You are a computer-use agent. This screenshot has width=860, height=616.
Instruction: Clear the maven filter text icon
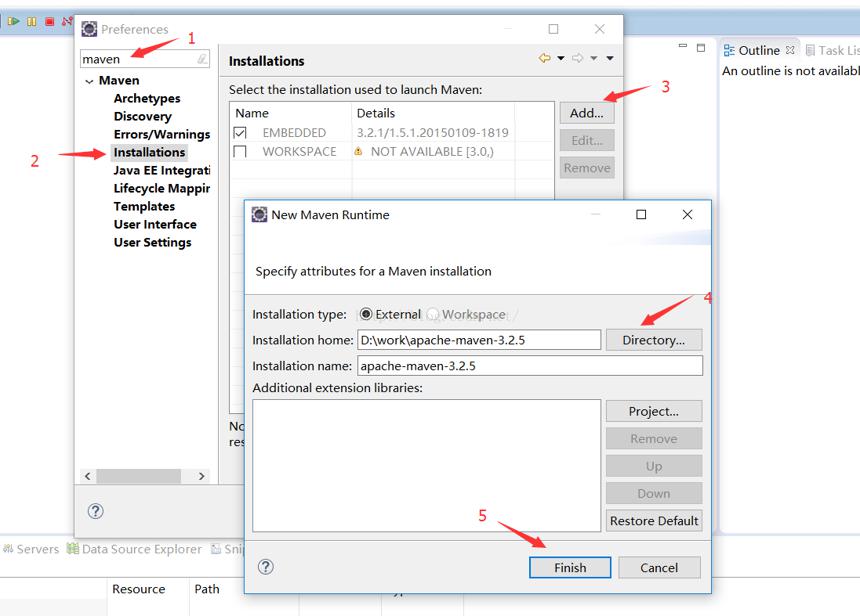click(202, 59)
